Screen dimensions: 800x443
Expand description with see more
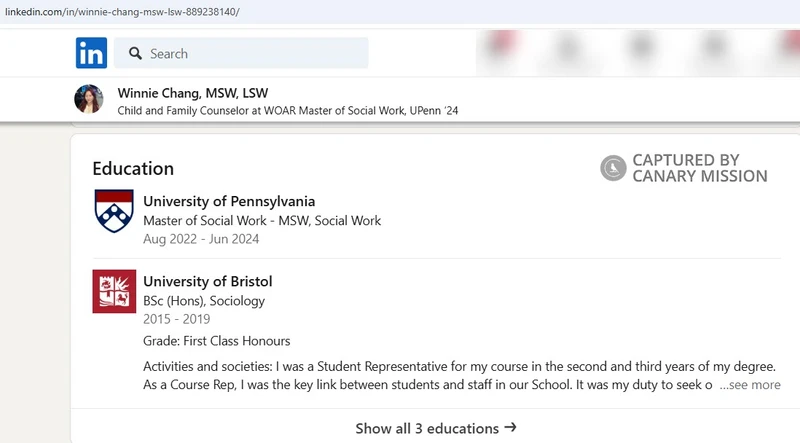[x=750, y=385]
